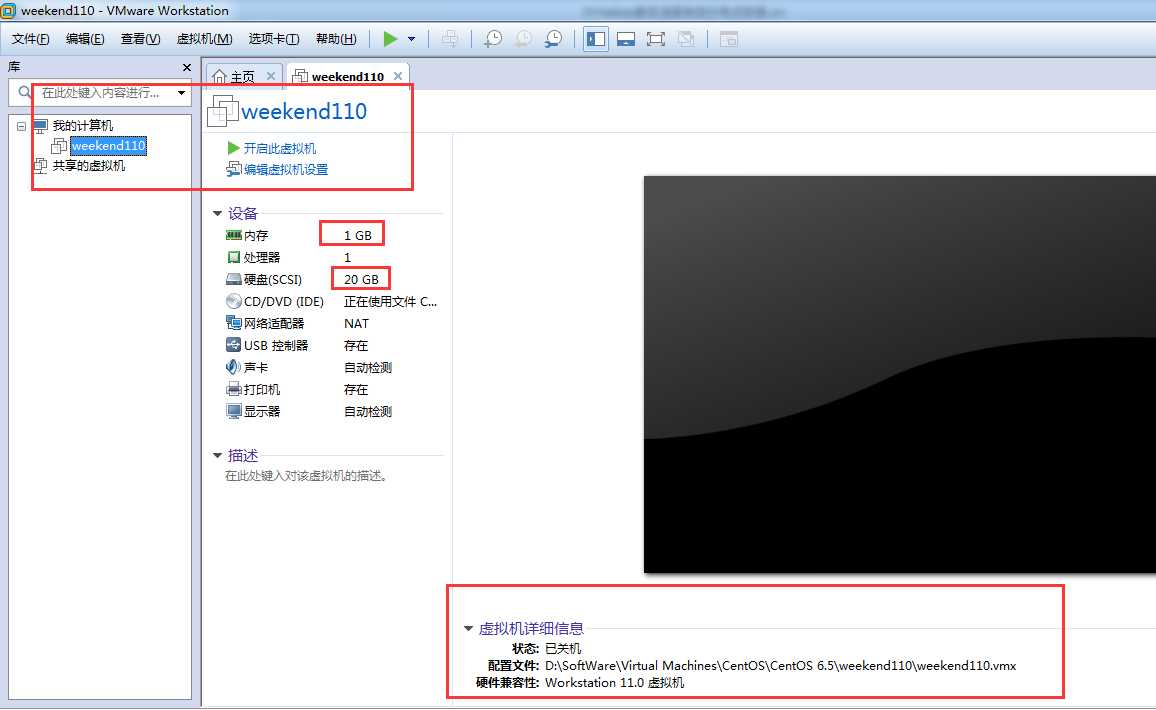Collapse the 我的计算机 tree node
The width and height of the screenshot is (1156, 710).
click(x=21, y=126)
